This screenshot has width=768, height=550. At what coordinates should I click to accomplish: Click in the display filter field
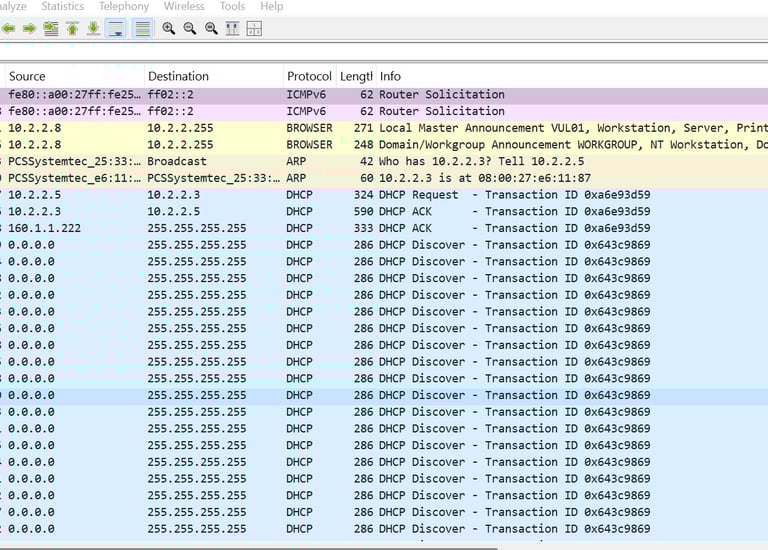point(384,51)
